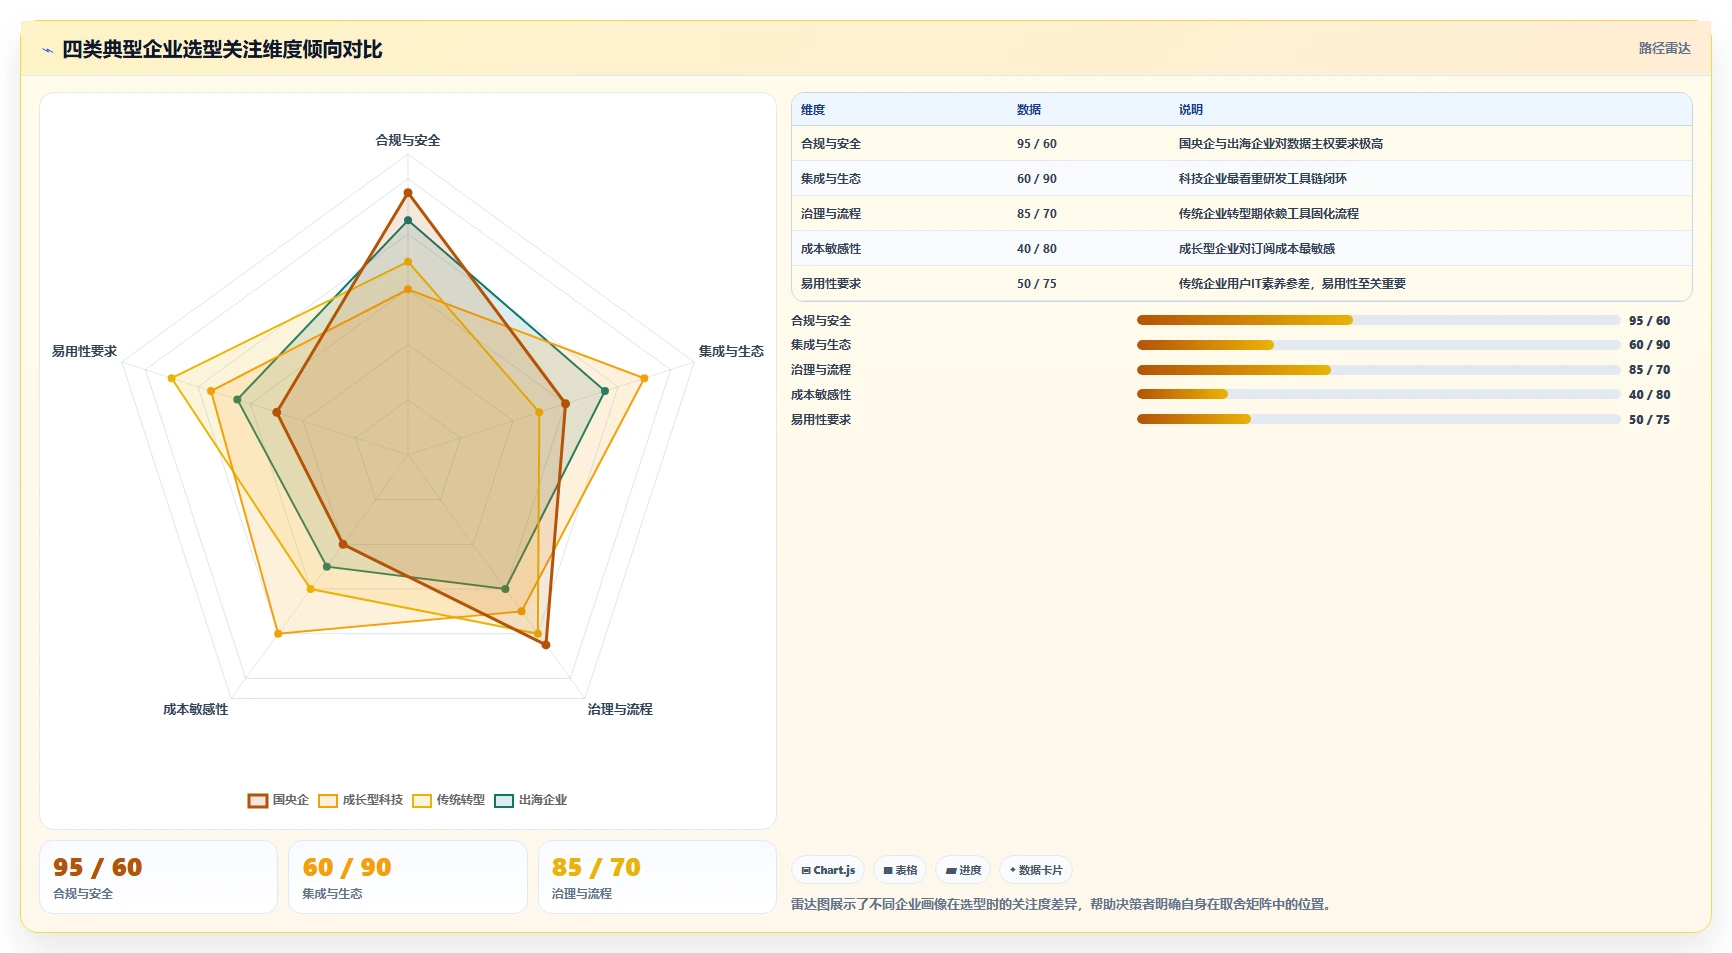This screenshot has width=1732, height=953.
Task: Click the 国央企 legend label
Action: (x=291, y=800)
